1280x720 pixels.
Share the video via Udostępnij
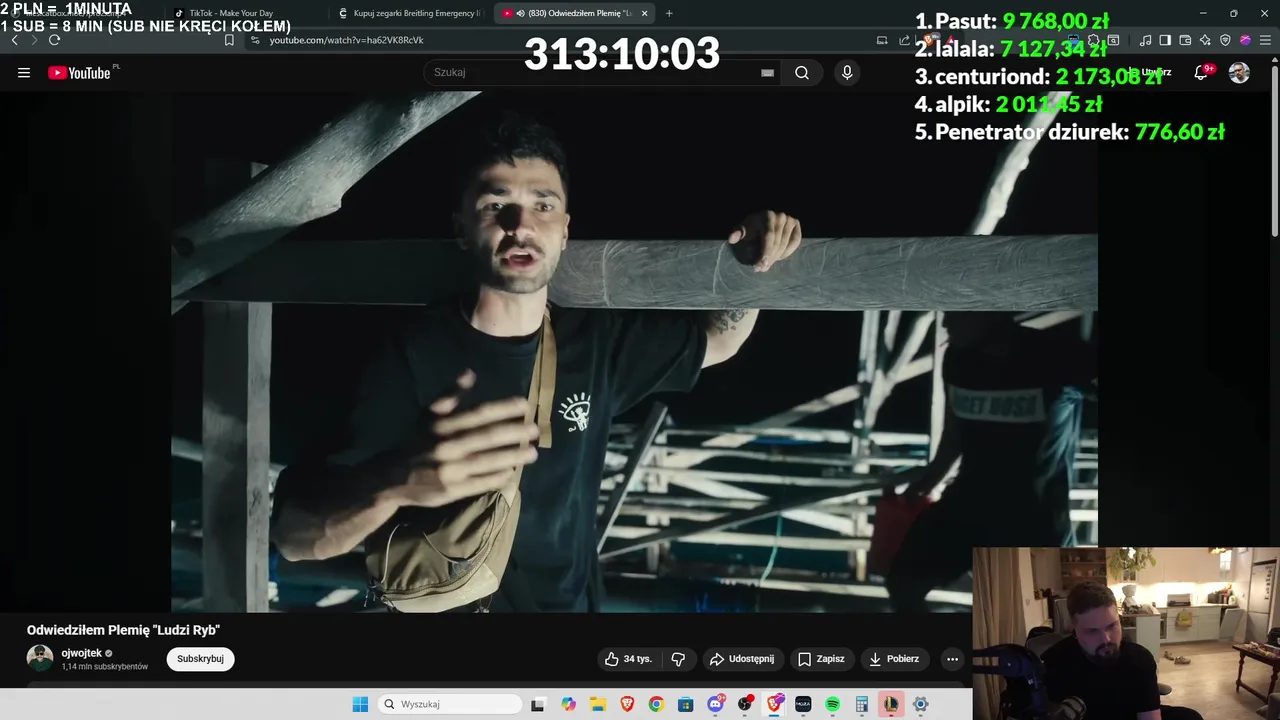point(742,659)
